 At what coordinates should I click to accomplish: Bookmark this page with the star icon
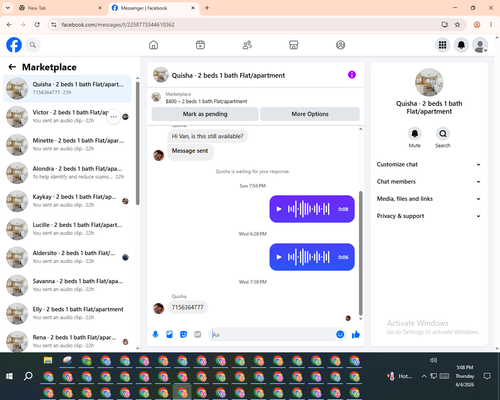pyautogui.click(x=457, y=24)
